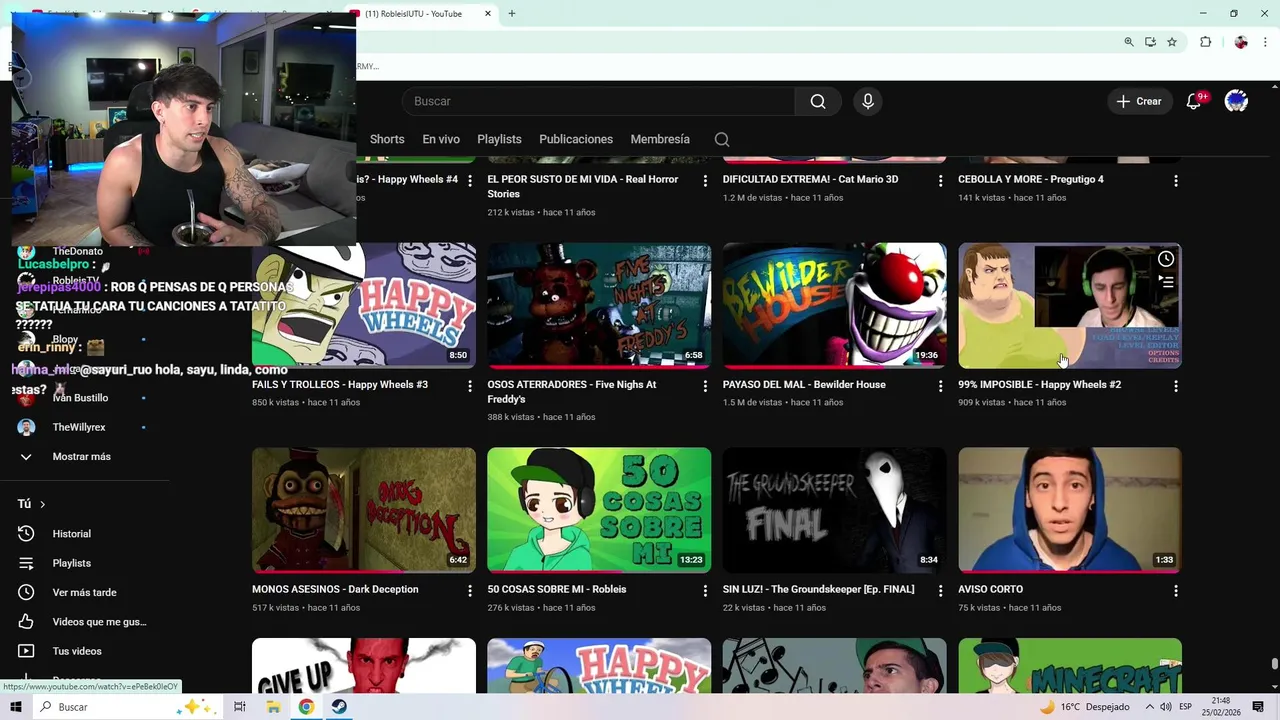Play FAILS Y TROLLEOS Happy Wheels #3 thumbnail
Viewport: 1280px width, 720px height.
click(x=364, y=306)
